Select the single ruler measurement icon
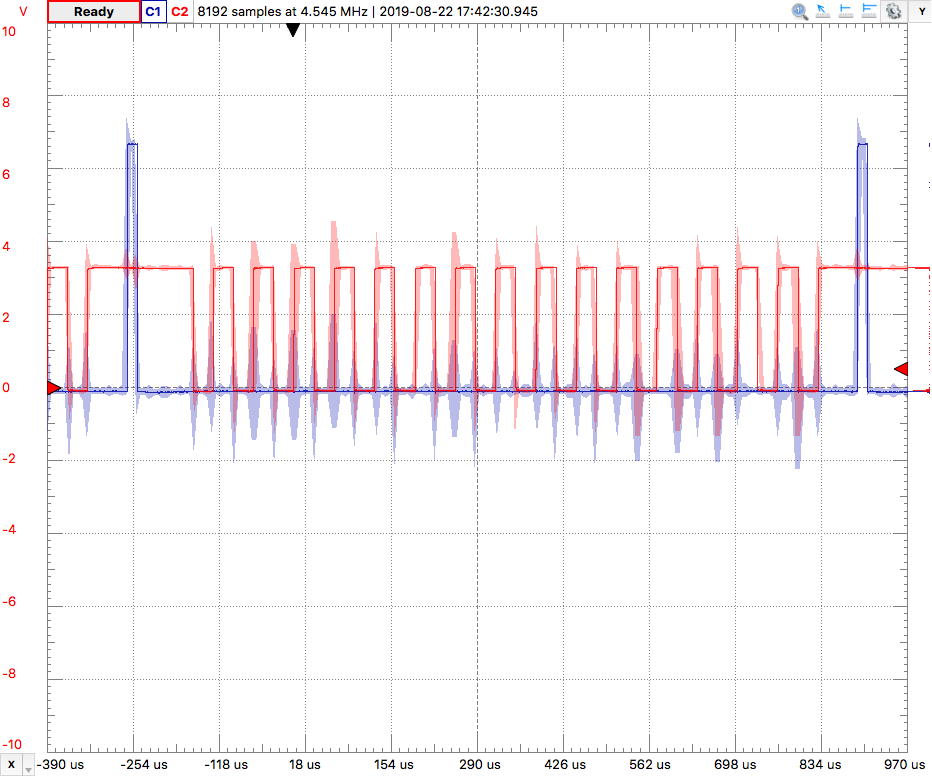The image size is (932, 776). point(846,11)
